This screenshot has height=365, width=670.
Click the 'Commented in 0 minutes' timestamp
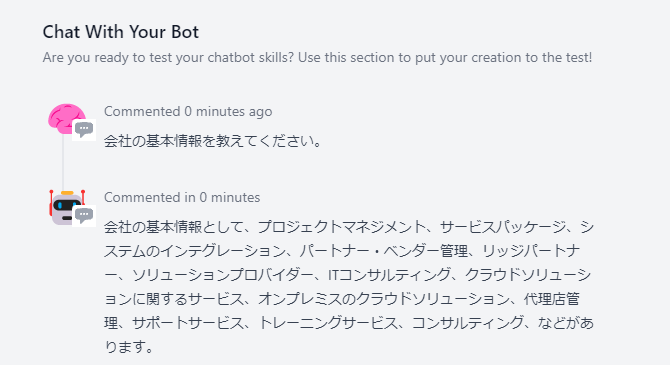[182, 197]
